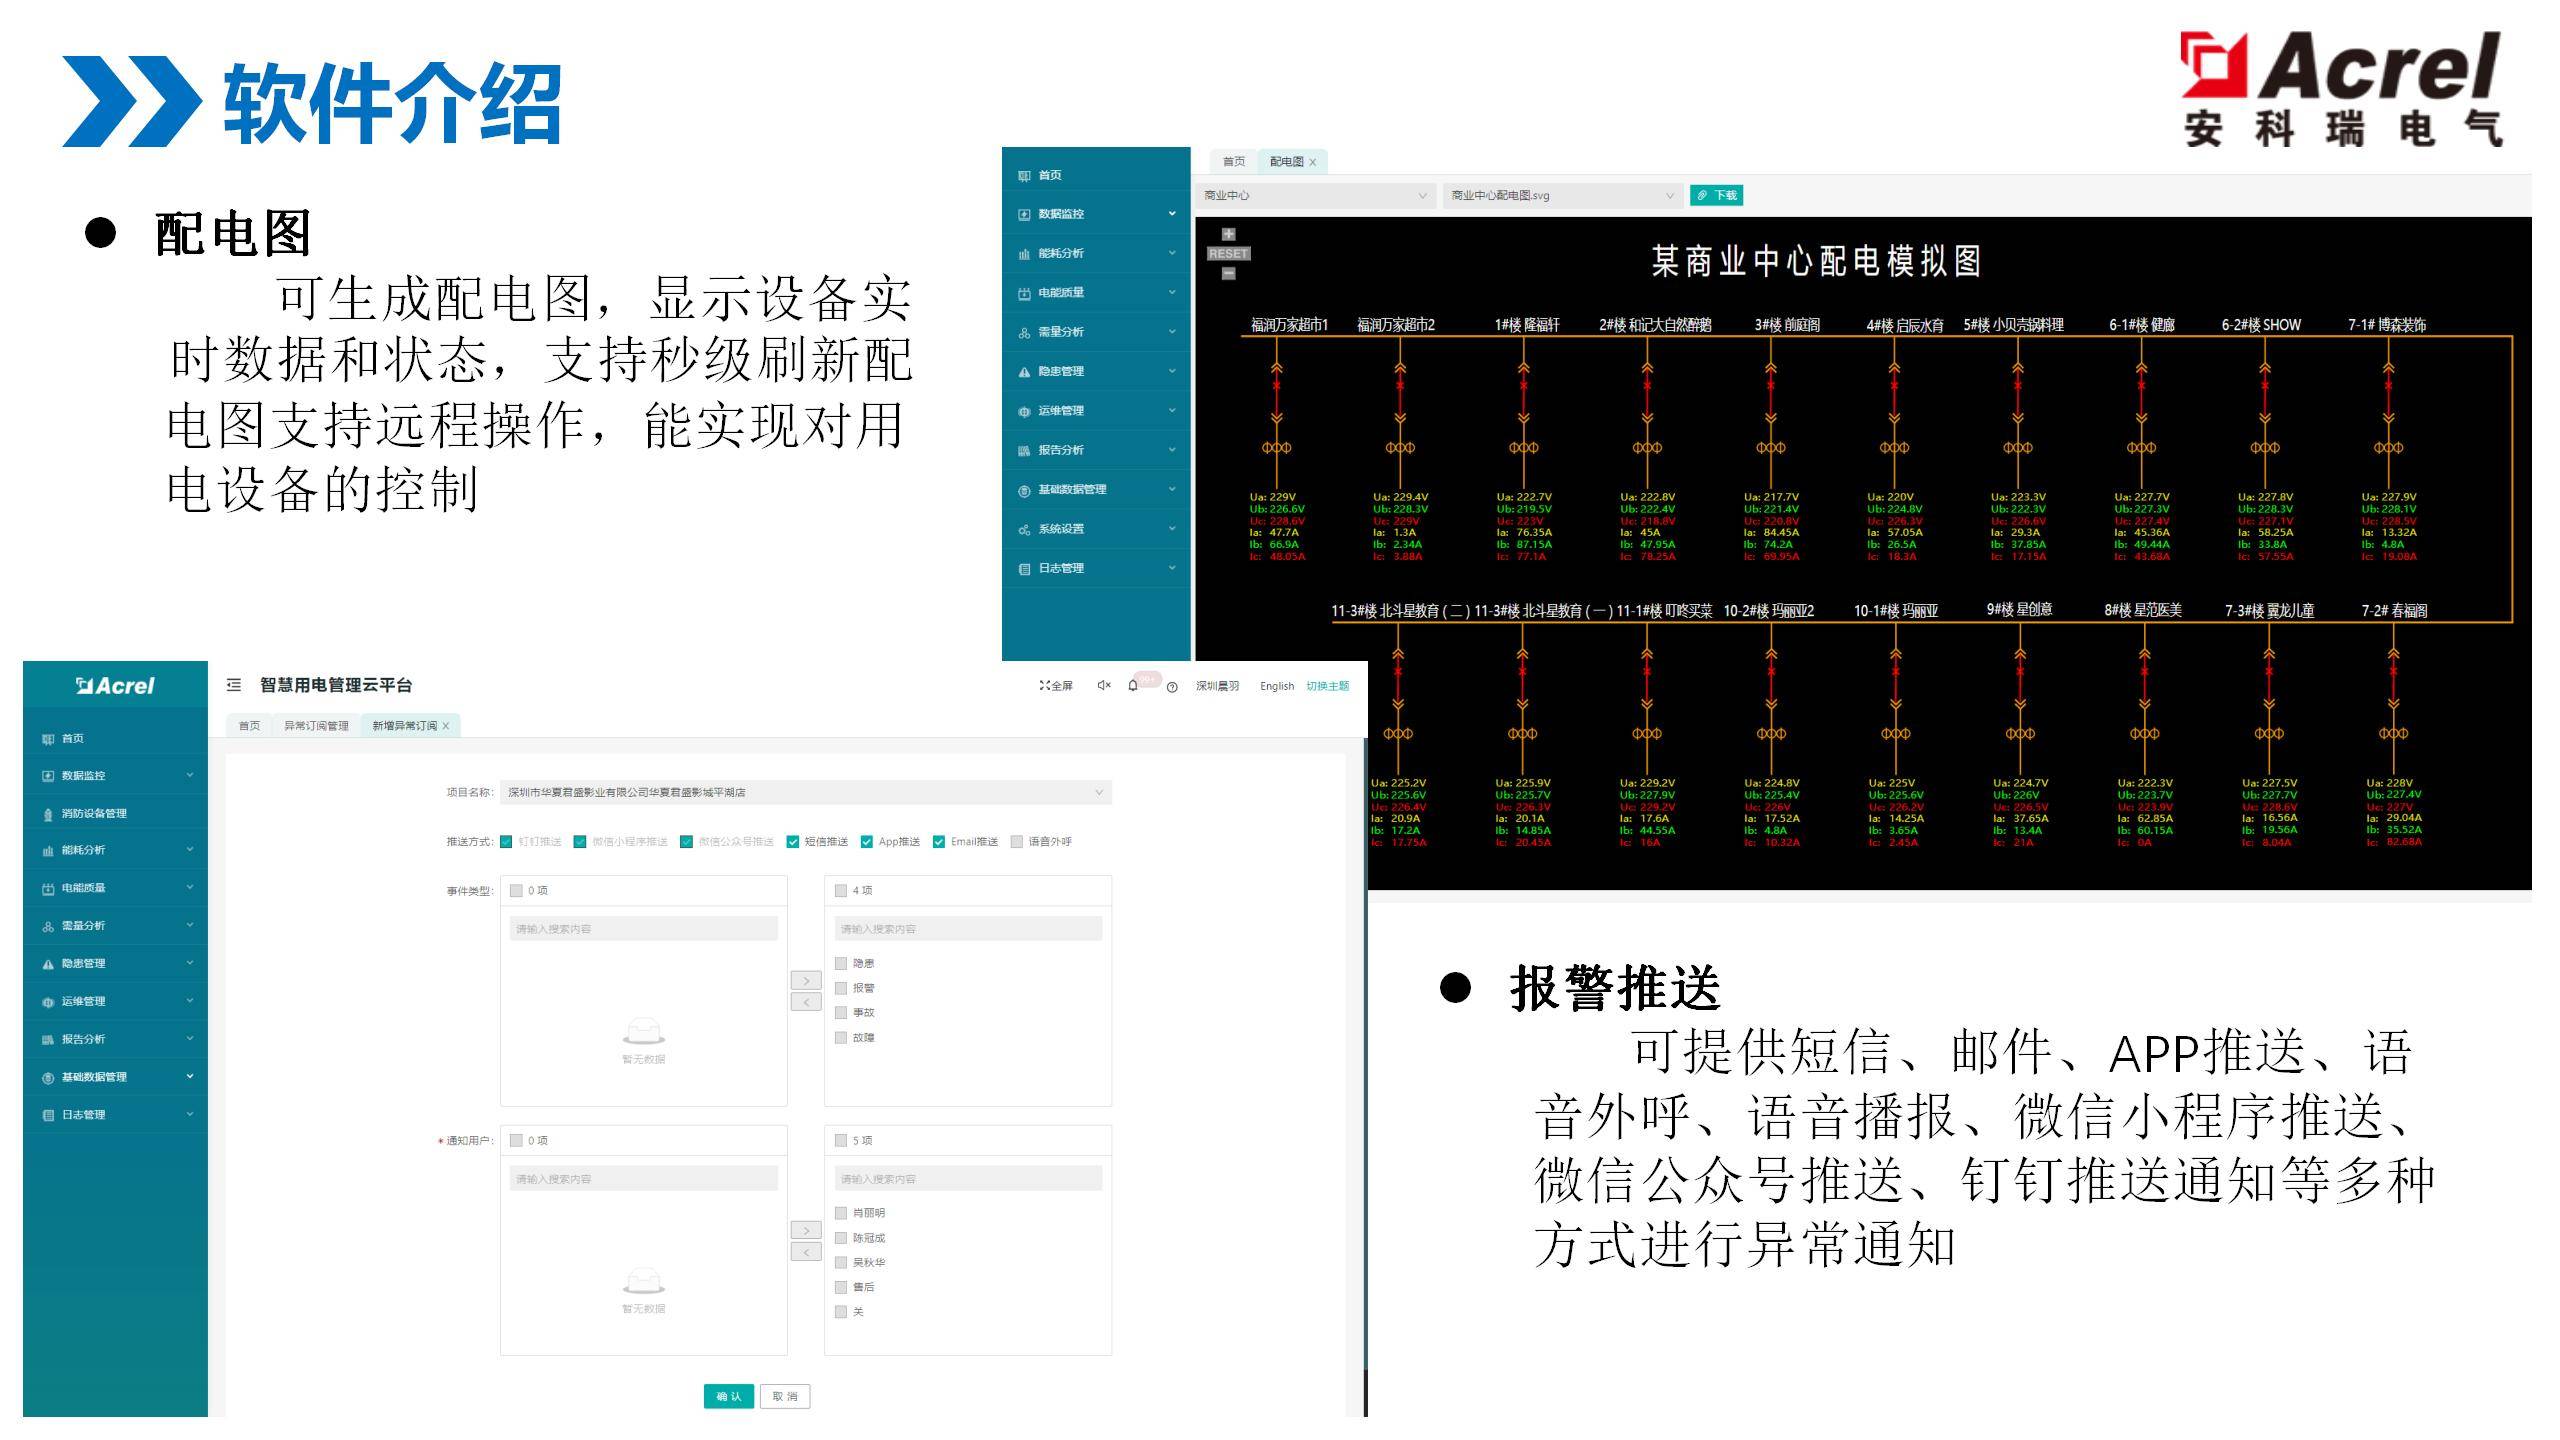Screen dimensions: 2560x1440
Task: Open the 项目名称 project dropdown
Action: [x=805, y=792]
